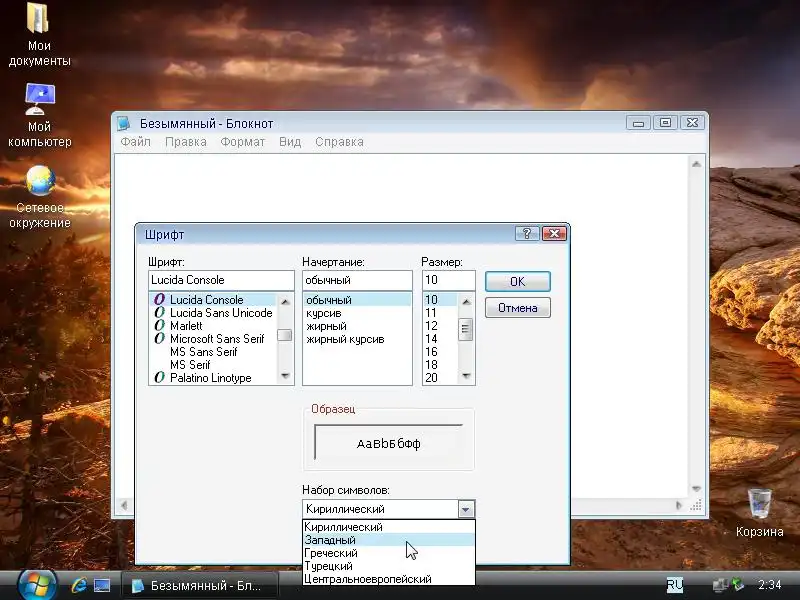The width and height of the screenshot is (800, 600).
Task: Open the Файл menu in Notepad
Action: (136, 142)
